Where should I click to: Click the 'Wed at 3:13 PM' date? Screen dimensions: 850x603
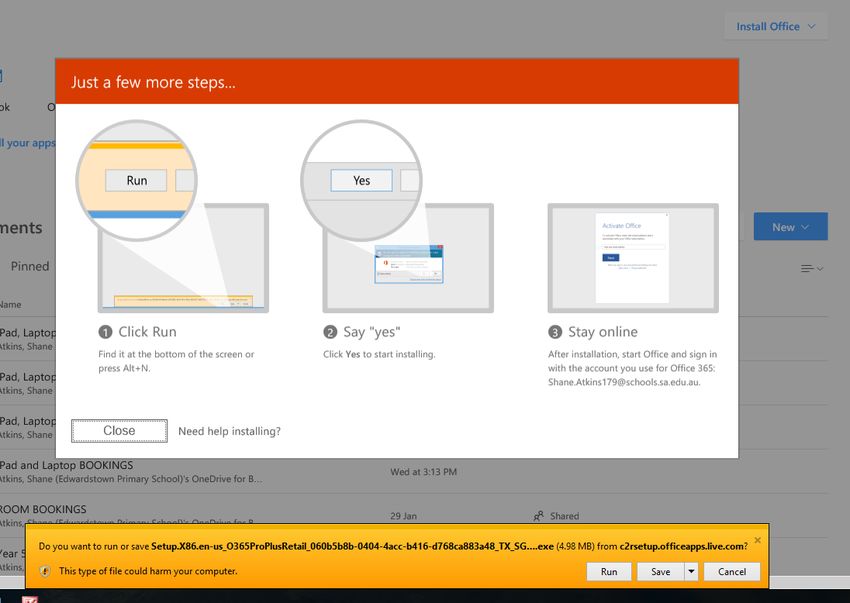tap(423, 472)
